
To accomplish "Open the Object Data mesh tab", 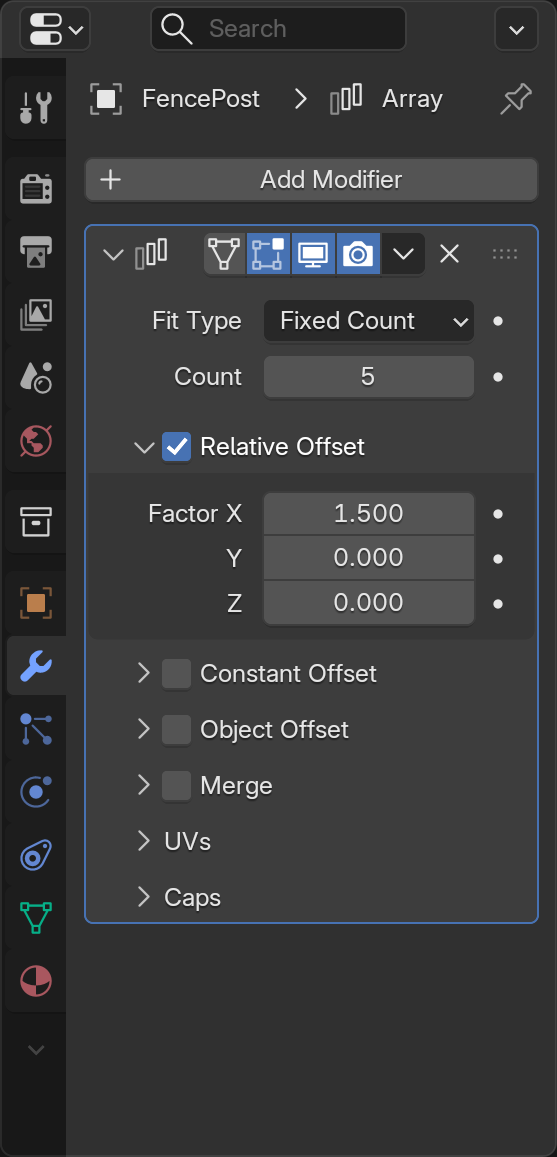I will pyautogui.click(x=35, y=919).
